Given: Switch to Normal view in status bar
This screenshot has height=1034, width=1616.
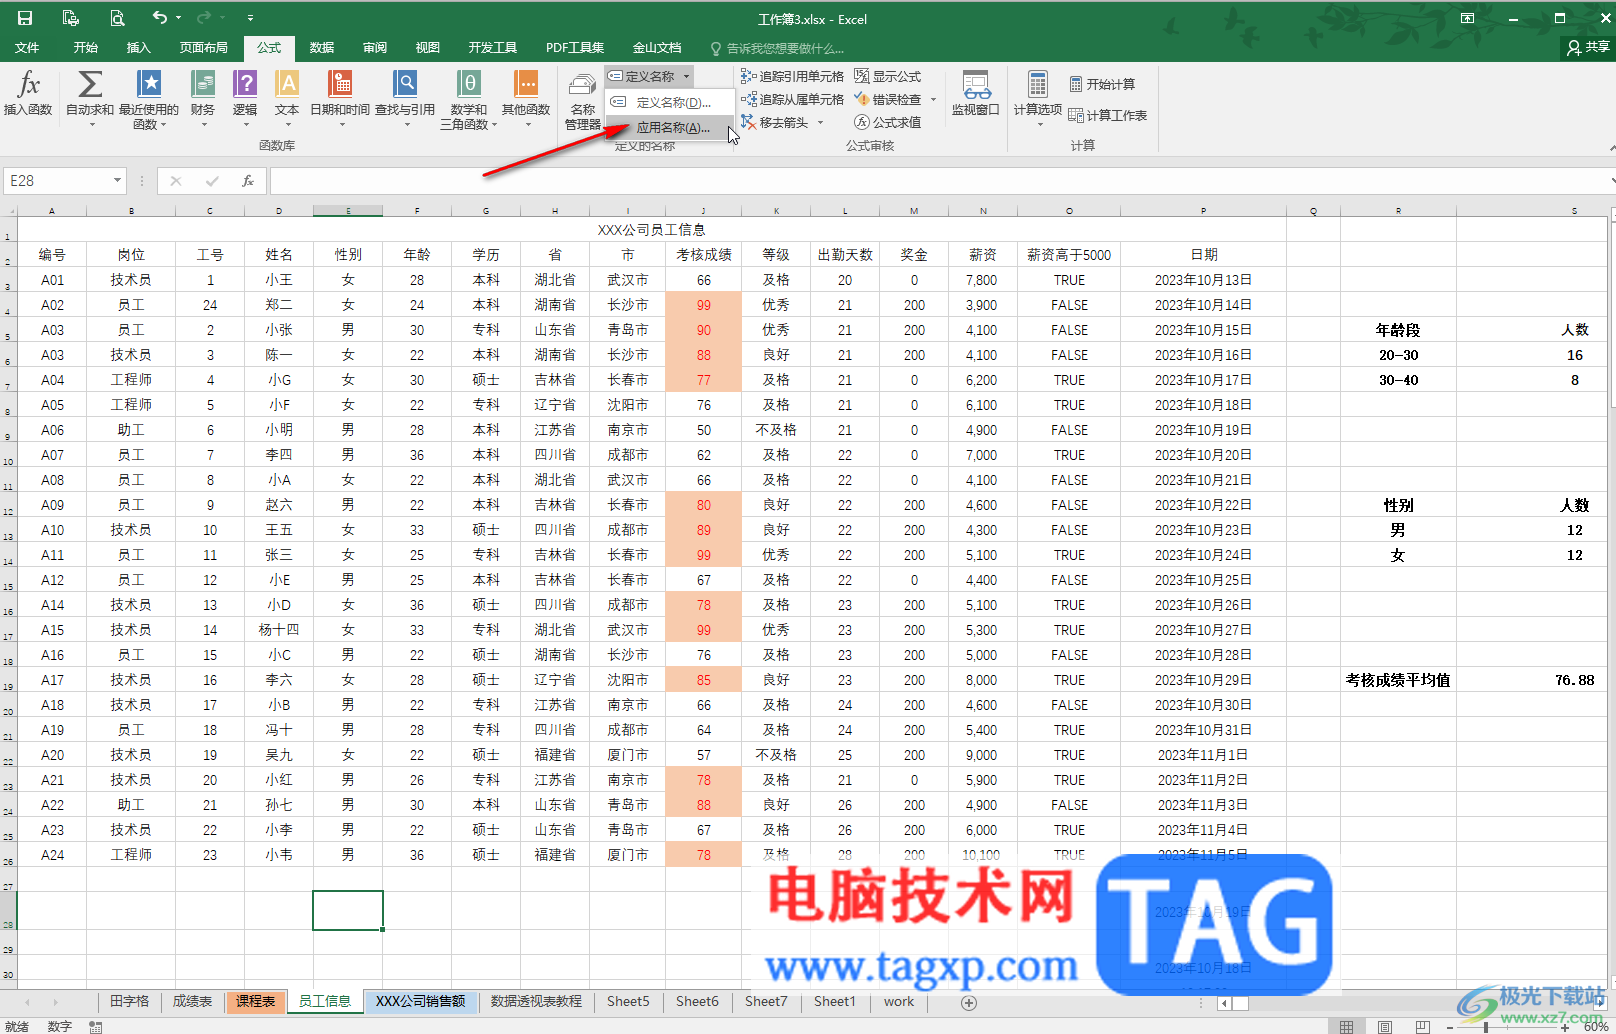Looking at the screenshot, I should point(1347,1026).
